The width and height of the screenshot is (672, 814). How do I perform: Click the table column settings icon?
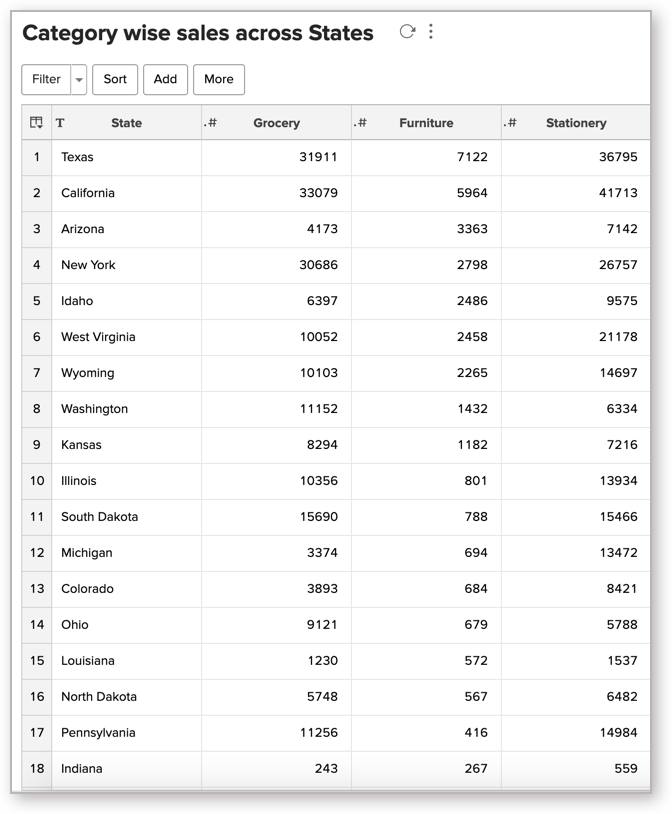(x=36, y=123)
